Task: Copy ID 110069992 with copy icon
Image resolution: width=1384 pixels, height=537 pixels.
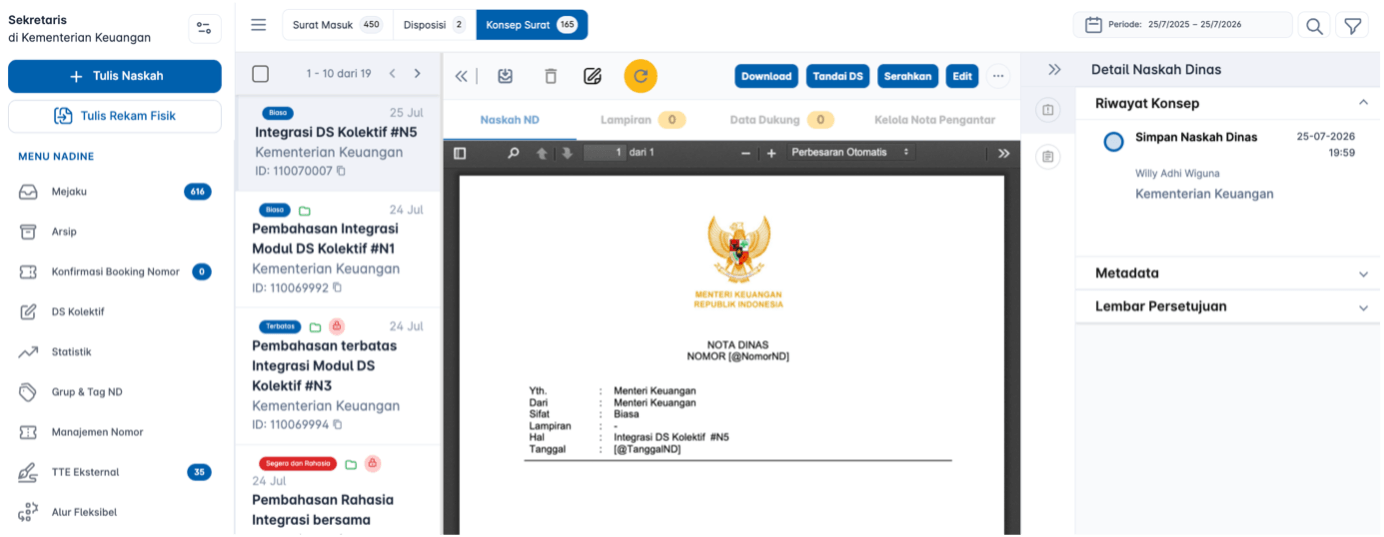Action: coord(337,288)
